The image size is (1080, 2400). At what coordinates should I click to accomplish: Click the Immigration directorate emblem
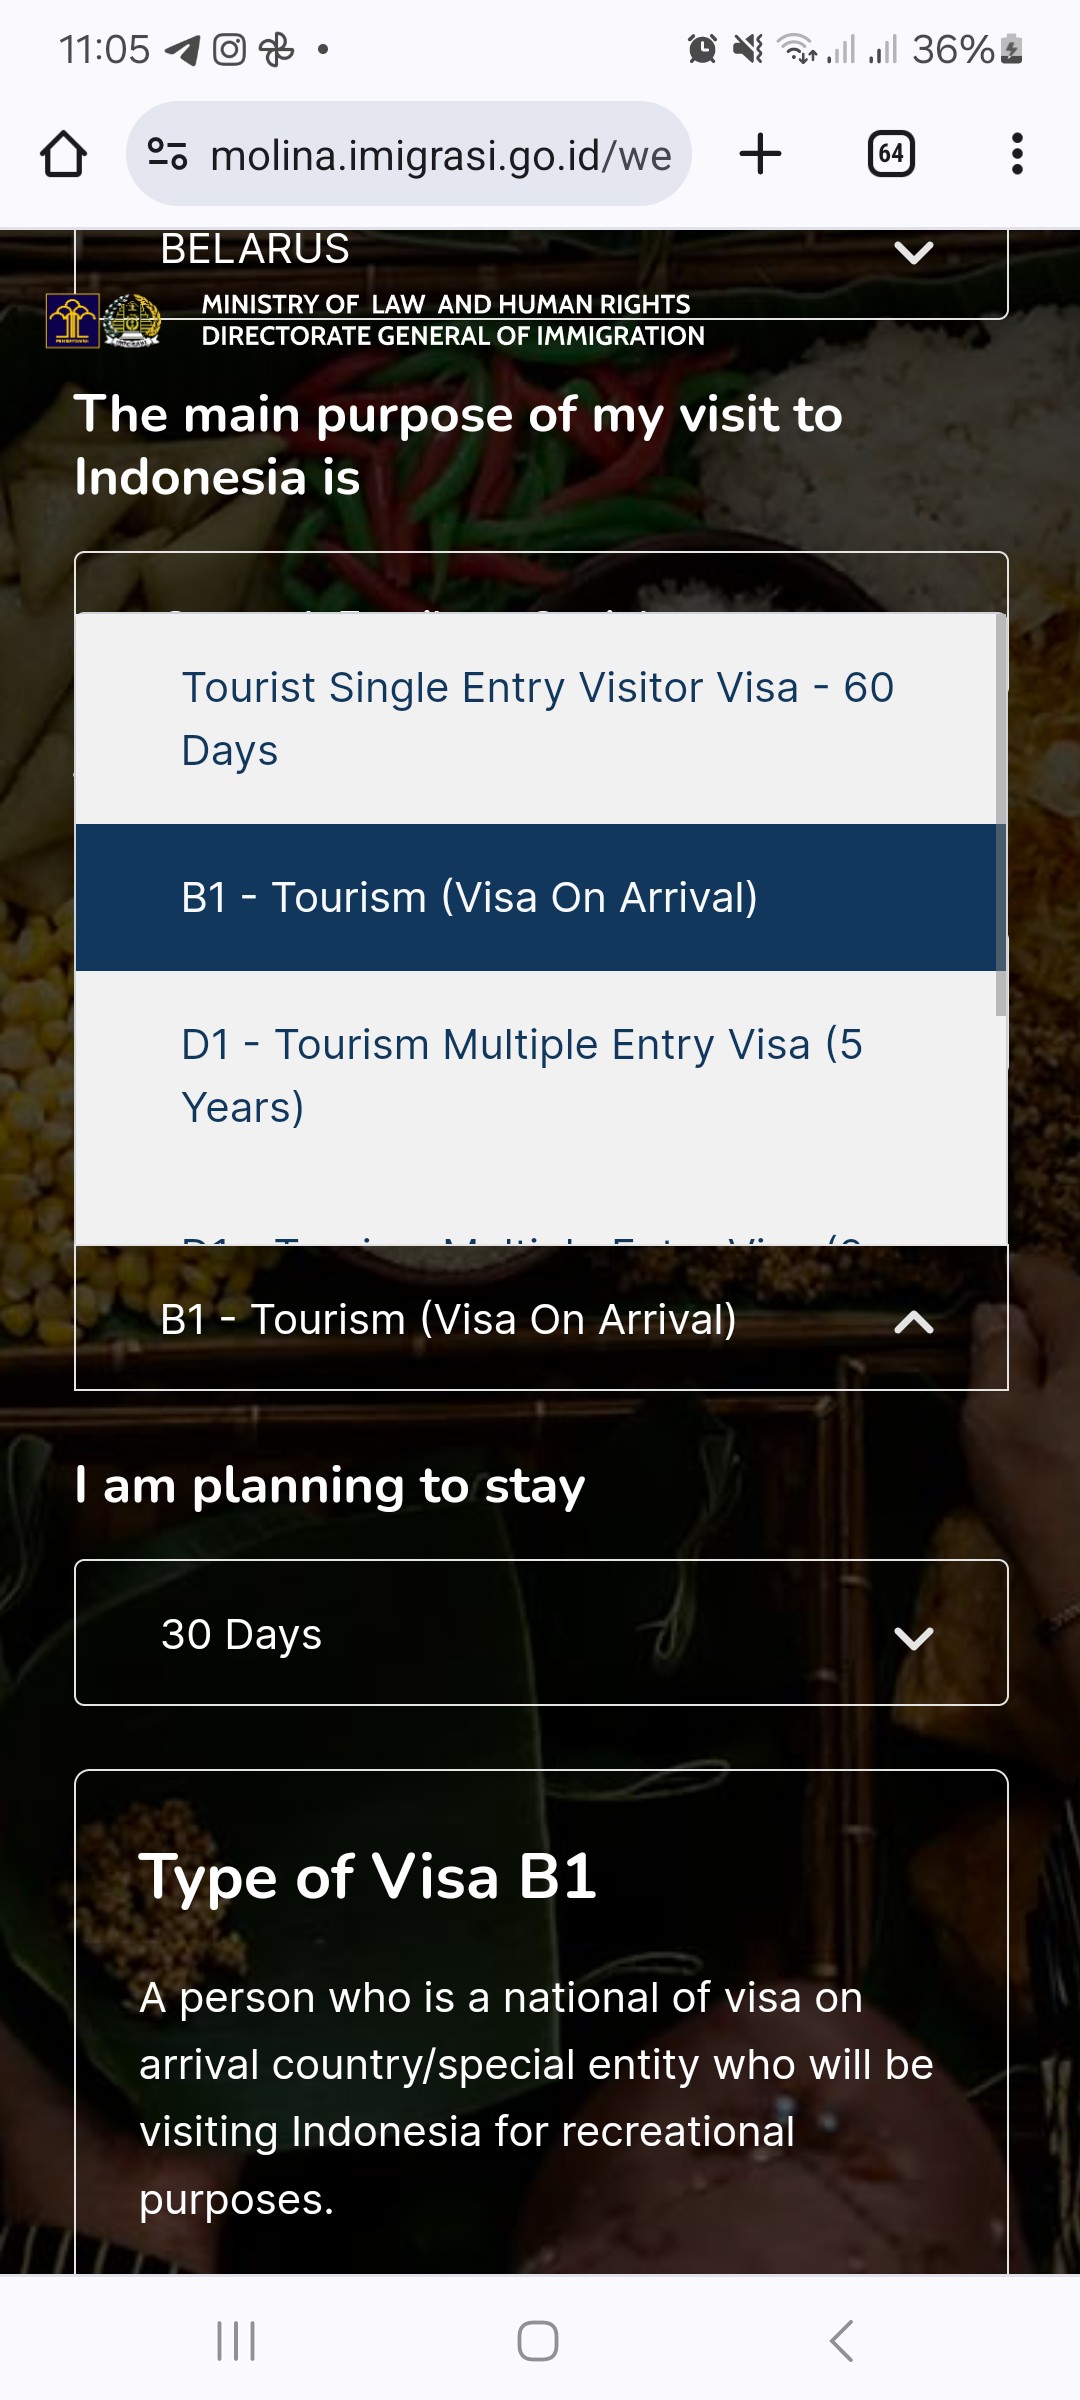[x=132, y=321]
